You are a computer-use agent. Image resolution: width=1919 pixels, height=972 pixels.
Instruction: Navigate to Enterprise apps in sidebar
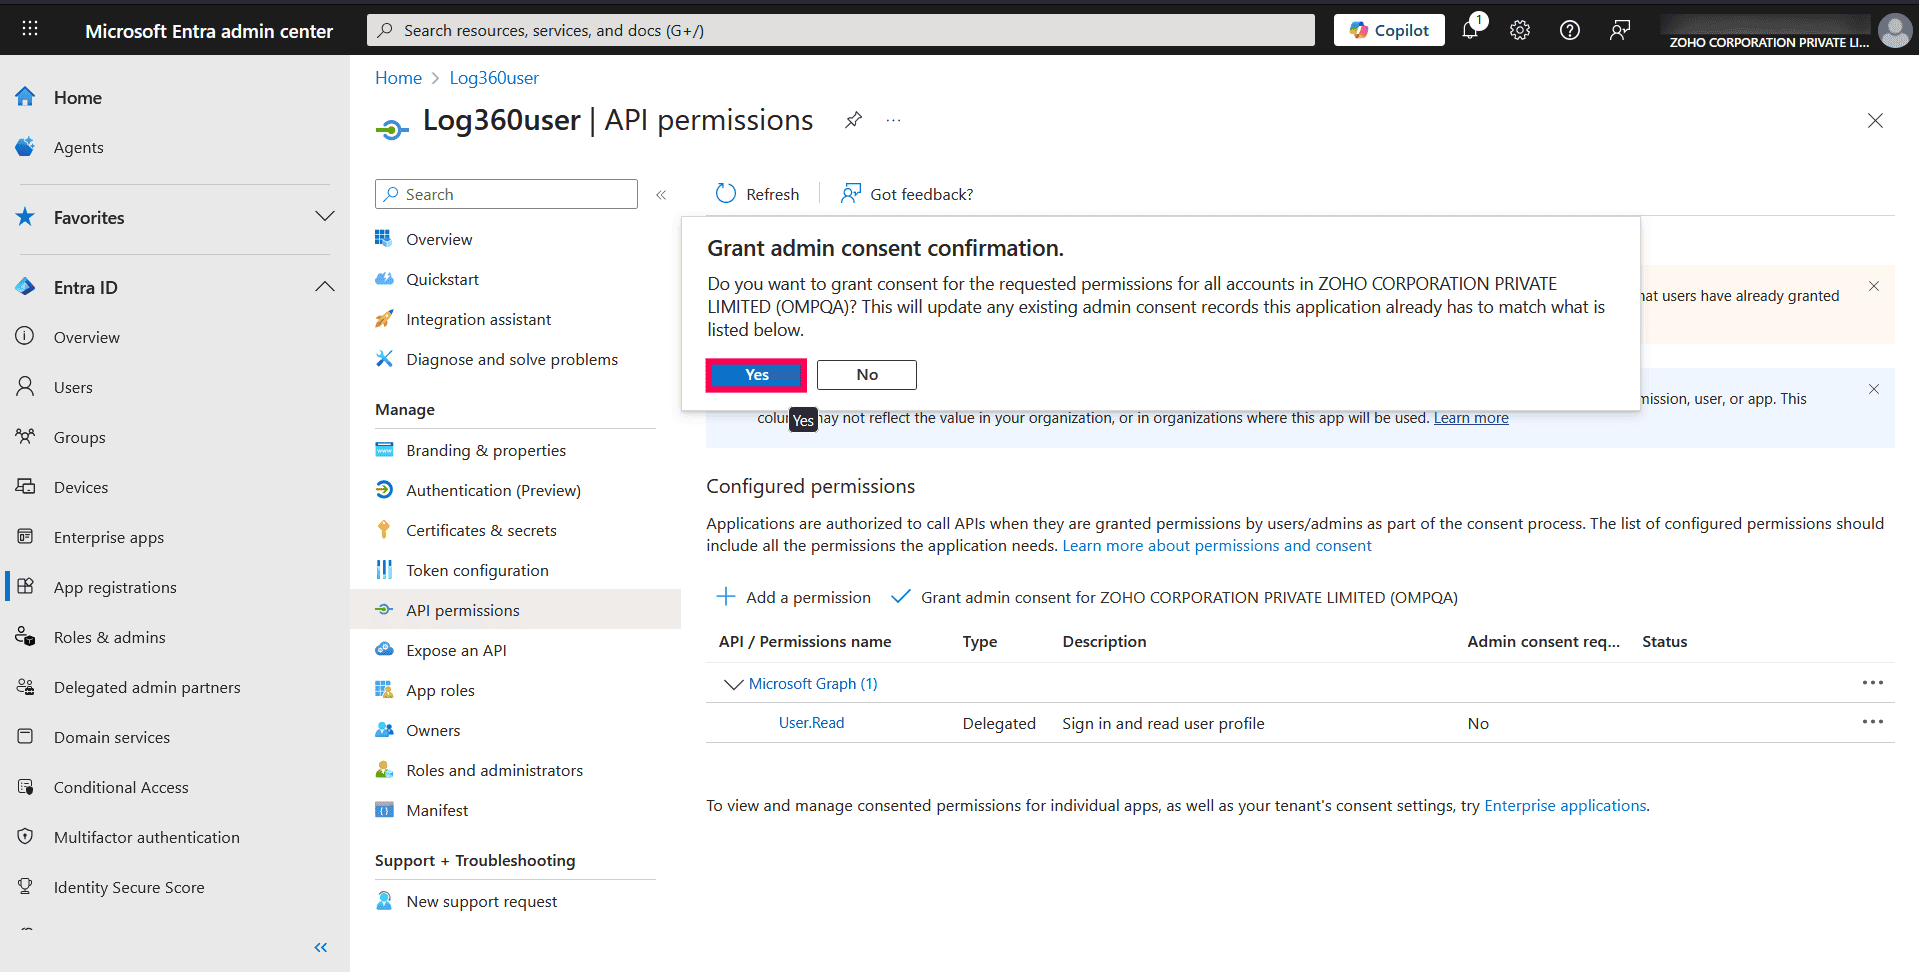(x=109, y=537)
